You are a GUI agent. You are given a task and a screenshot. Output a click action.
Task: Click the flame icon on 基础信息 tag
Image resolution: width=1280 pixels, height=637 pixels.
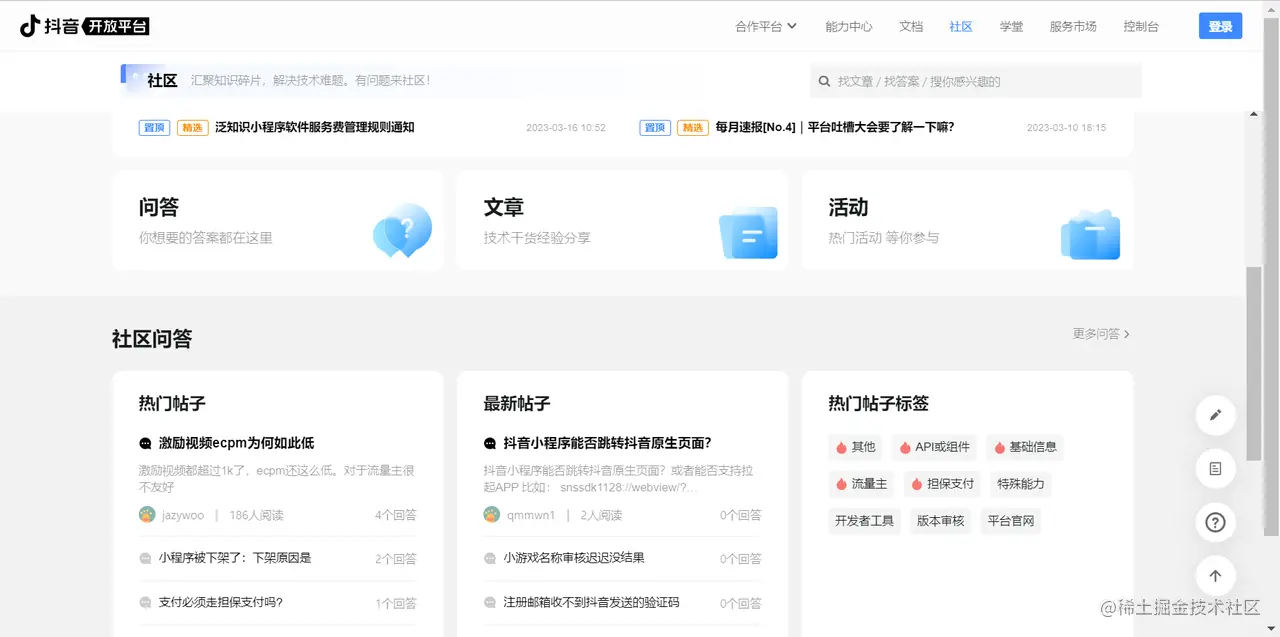[999, 447]
